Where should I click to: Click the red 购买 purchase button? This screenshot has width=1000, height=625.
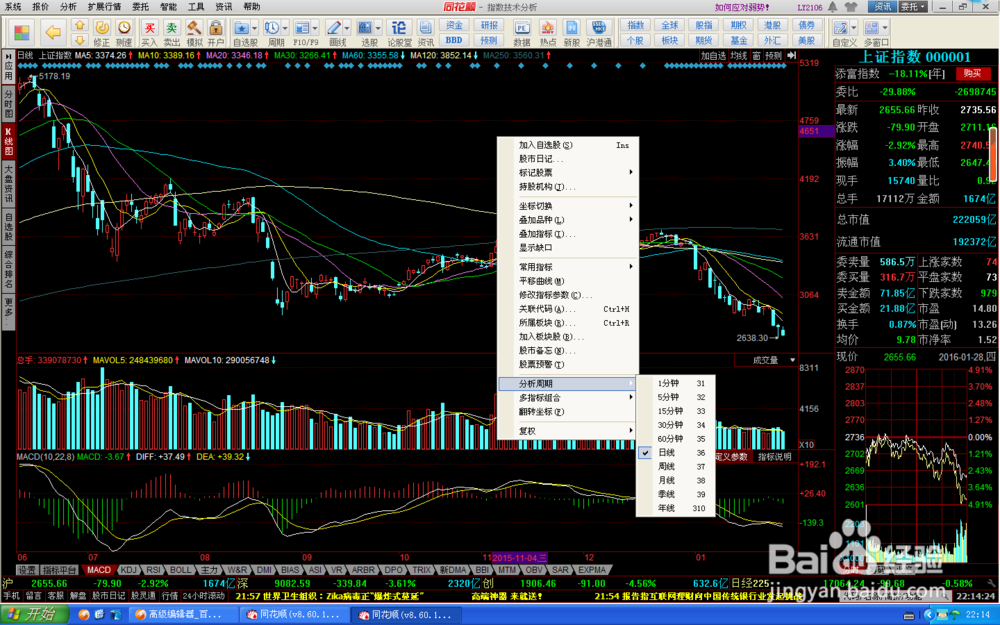coord(973,74)
